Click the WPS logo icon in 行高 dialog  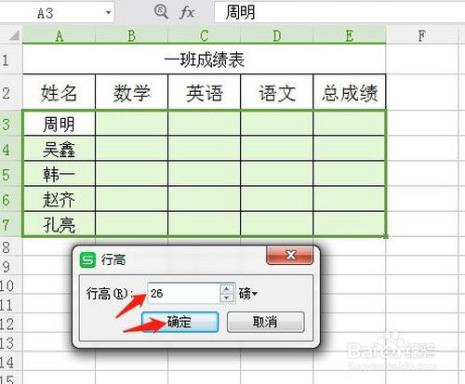[88, 259]
